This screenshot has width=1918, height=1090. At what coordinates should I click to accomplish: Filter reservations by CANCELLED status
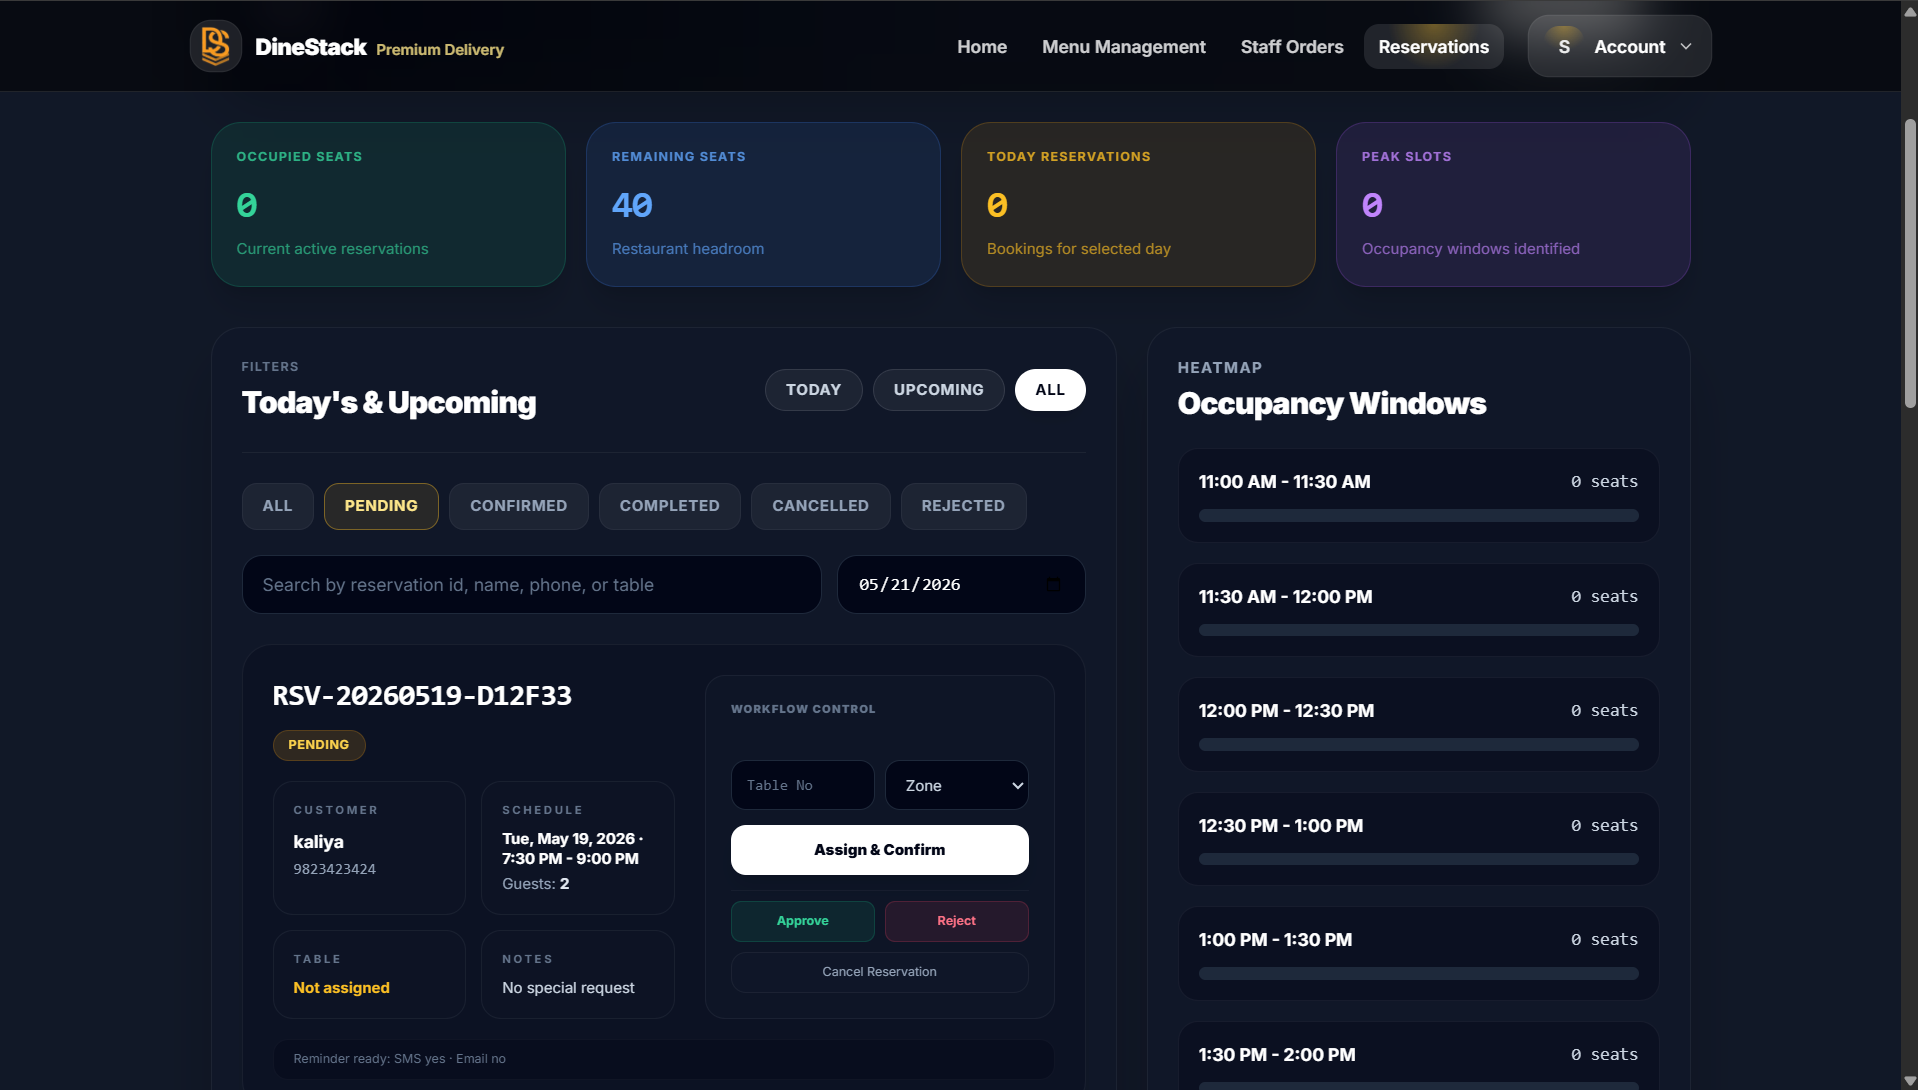820,506
